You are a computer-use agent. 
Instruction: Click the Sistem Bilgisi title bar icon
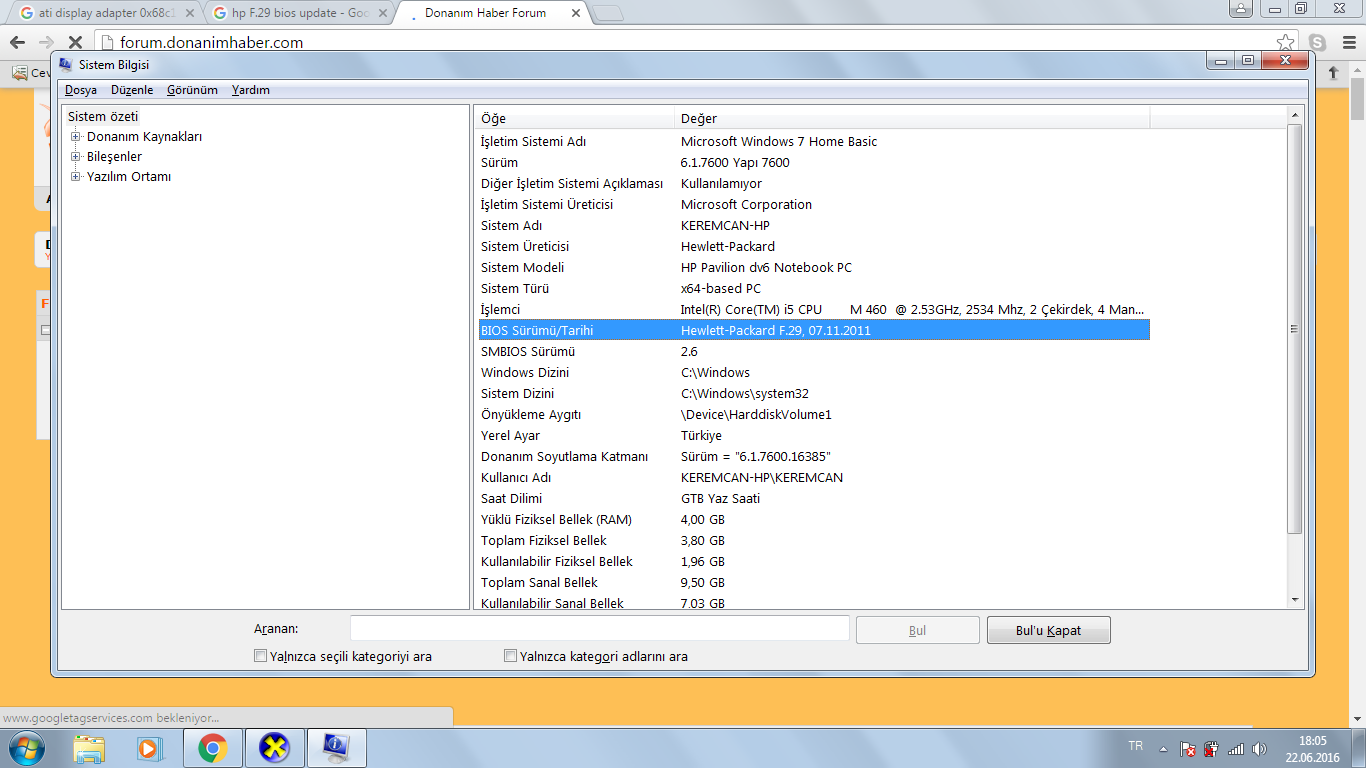[66, 65]
